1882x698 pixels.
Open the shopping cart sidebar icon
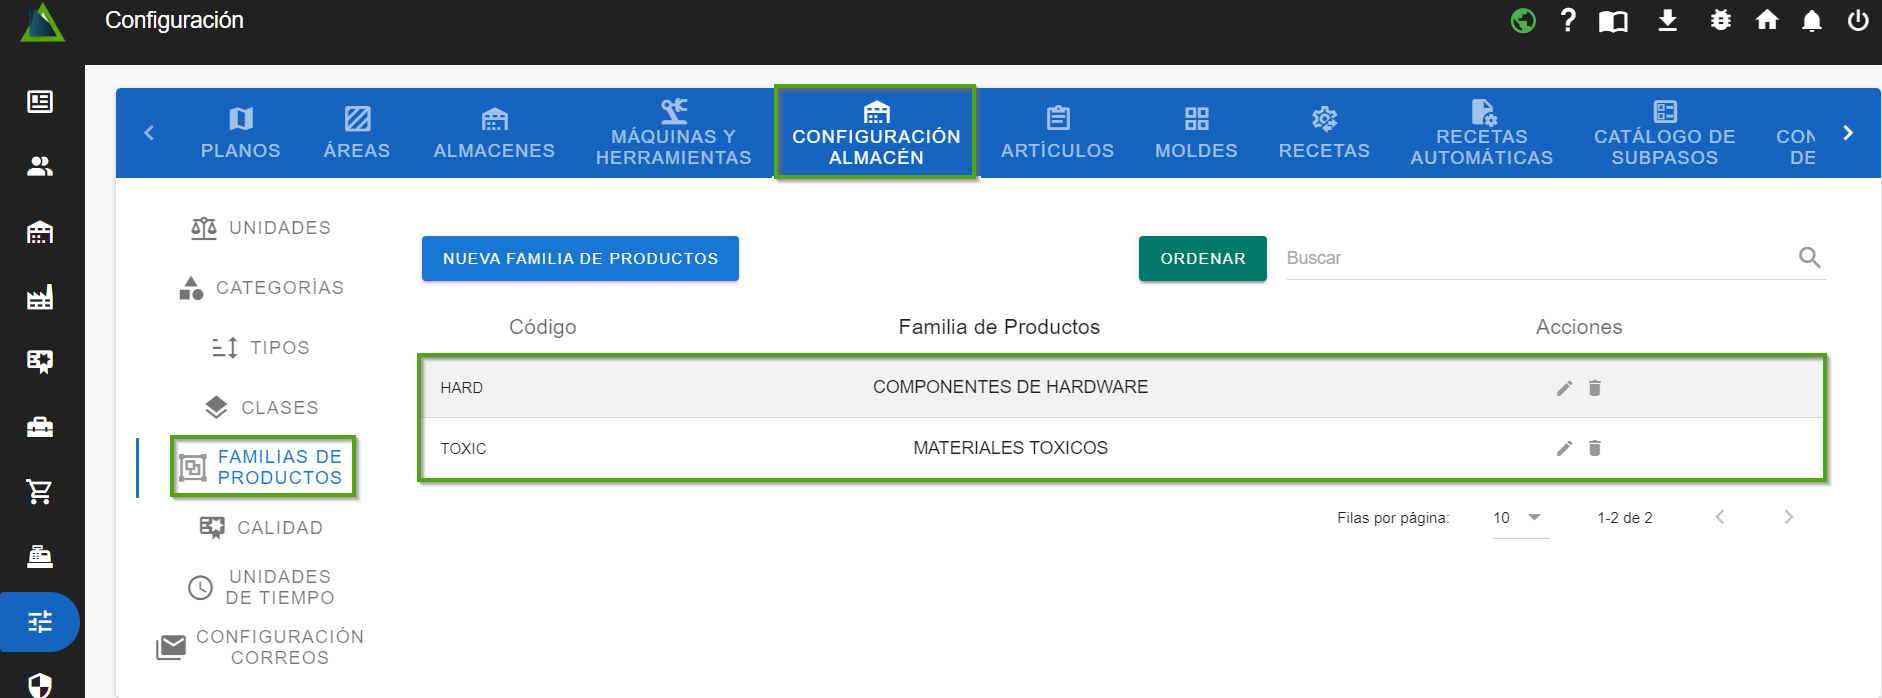pyautogui.click(x=40, y=491)
